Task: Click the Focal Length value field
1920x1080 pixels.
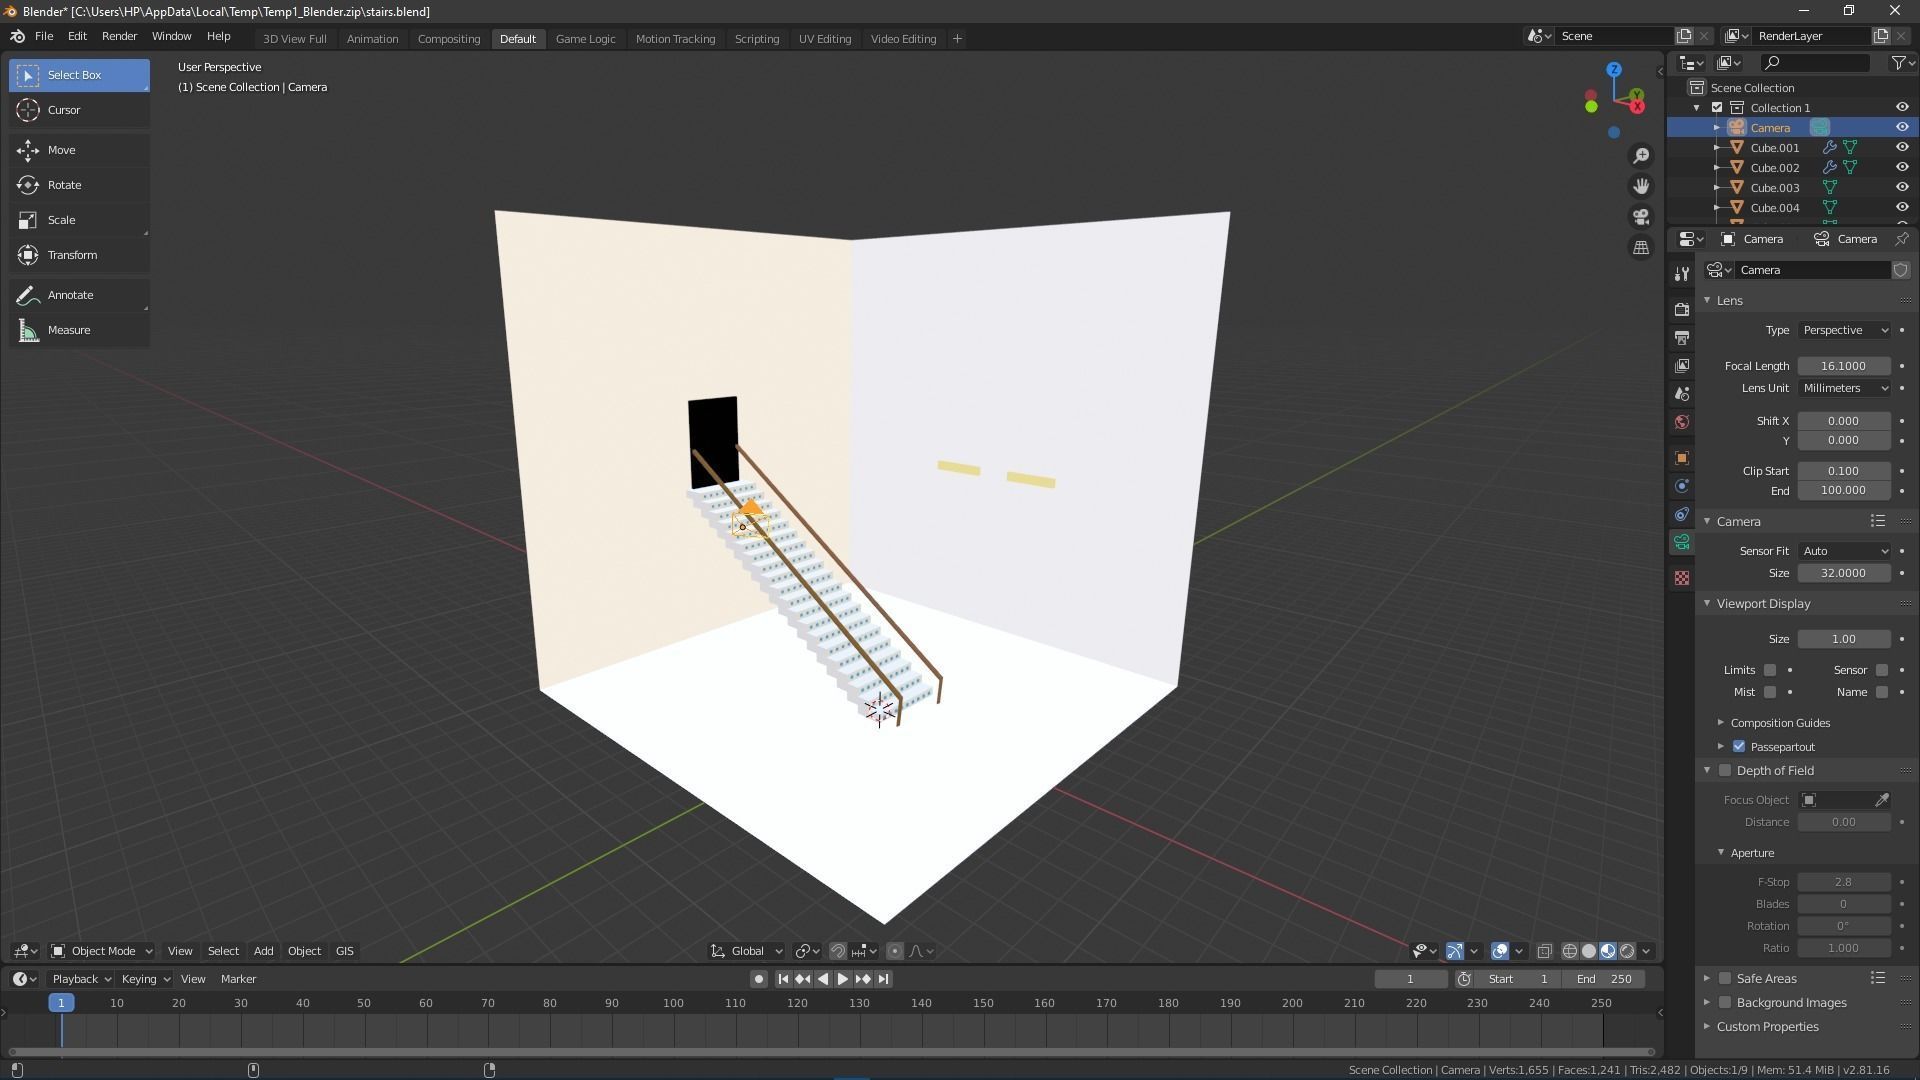Action: click(x=1843, y=366)
